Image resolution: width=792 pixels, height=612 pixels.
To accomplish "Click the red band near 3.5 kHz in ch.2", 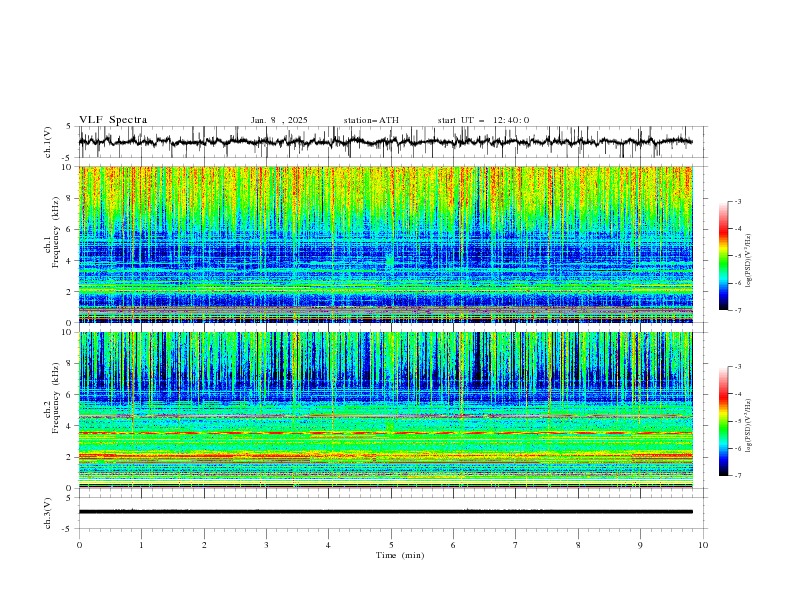I will (x=385, y=433).
